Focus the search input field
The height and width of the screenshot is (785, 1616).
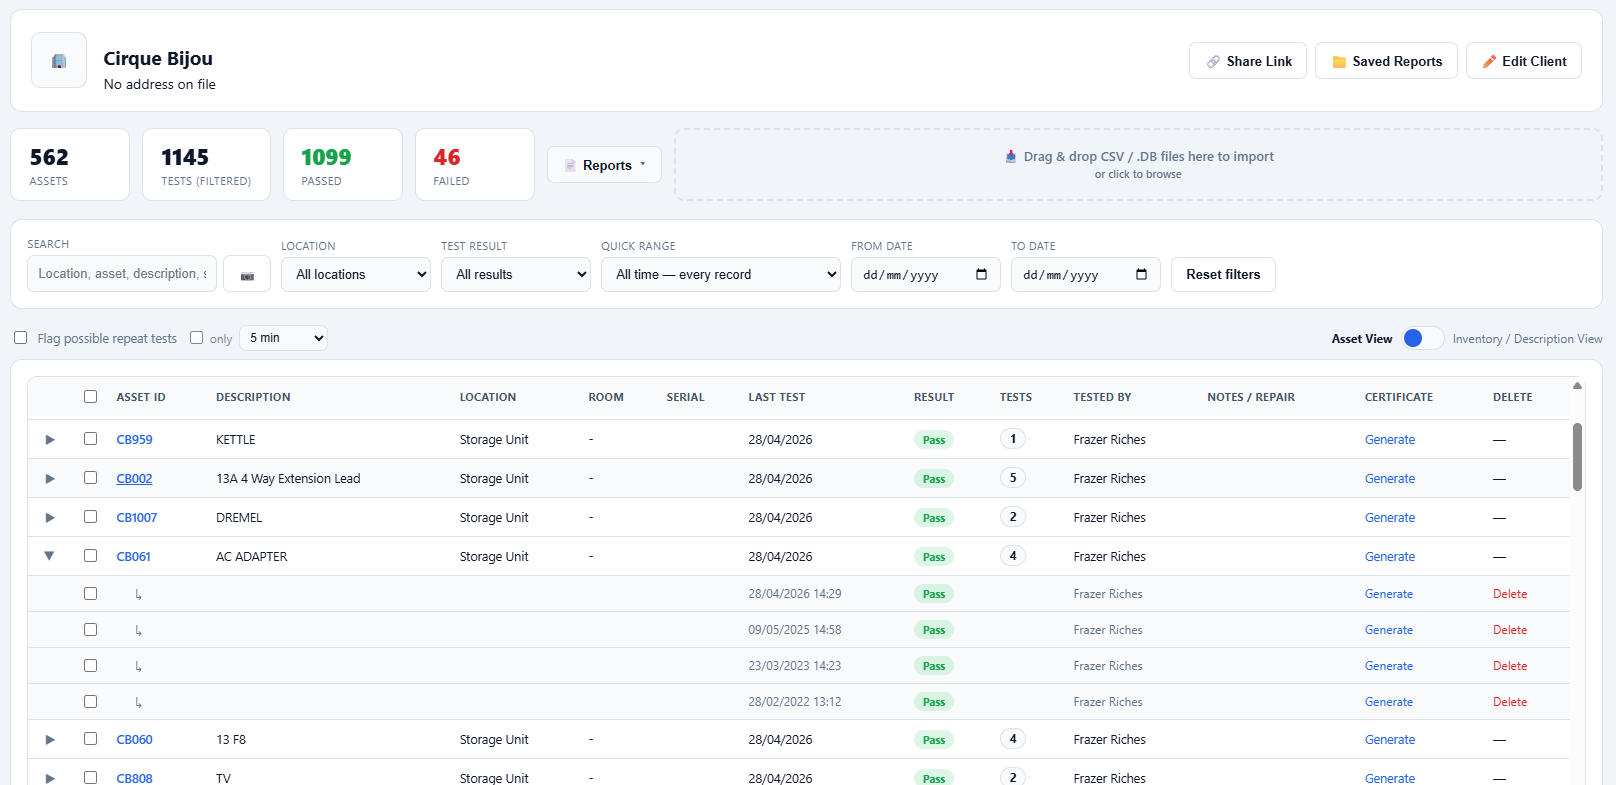pos(122,274)
